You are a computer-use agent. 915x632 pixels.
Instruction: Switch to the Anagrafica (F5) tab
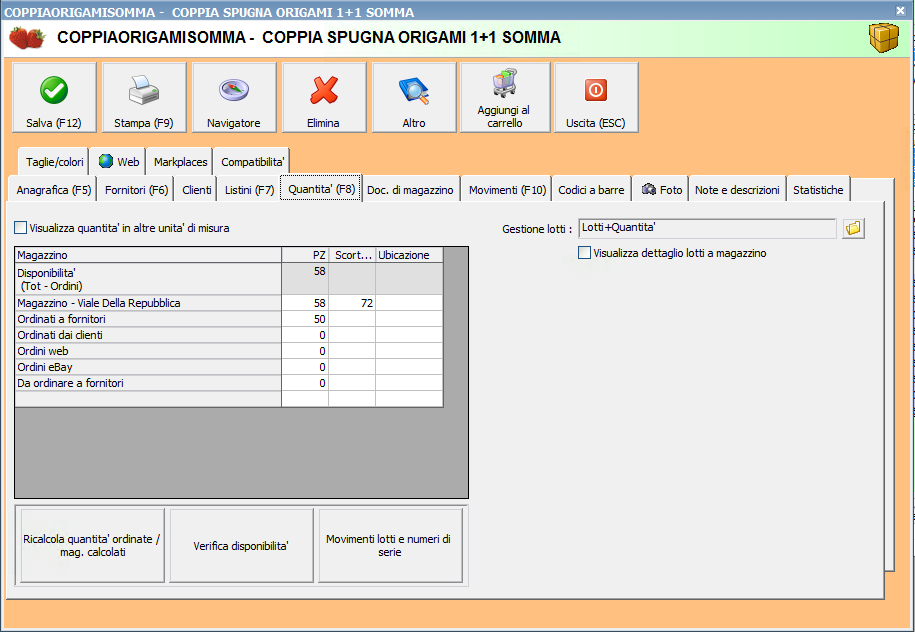[x=54, y=190]
